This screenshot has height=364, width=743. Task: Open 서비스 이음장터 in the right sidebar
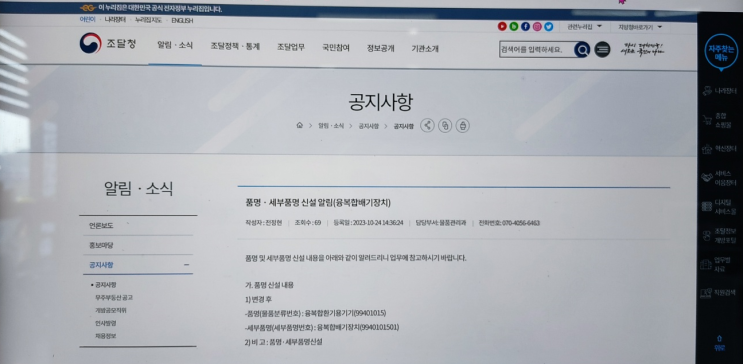click(x=719, y=178)
